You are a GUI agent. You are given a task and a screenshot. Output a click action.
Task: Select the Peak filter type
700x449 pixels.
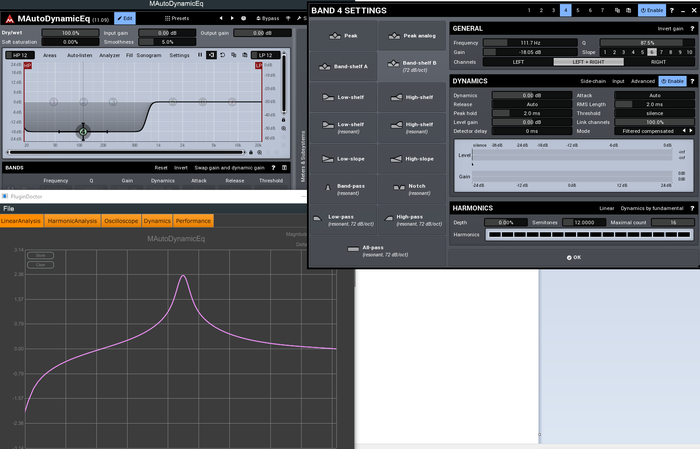click(343, 36)
